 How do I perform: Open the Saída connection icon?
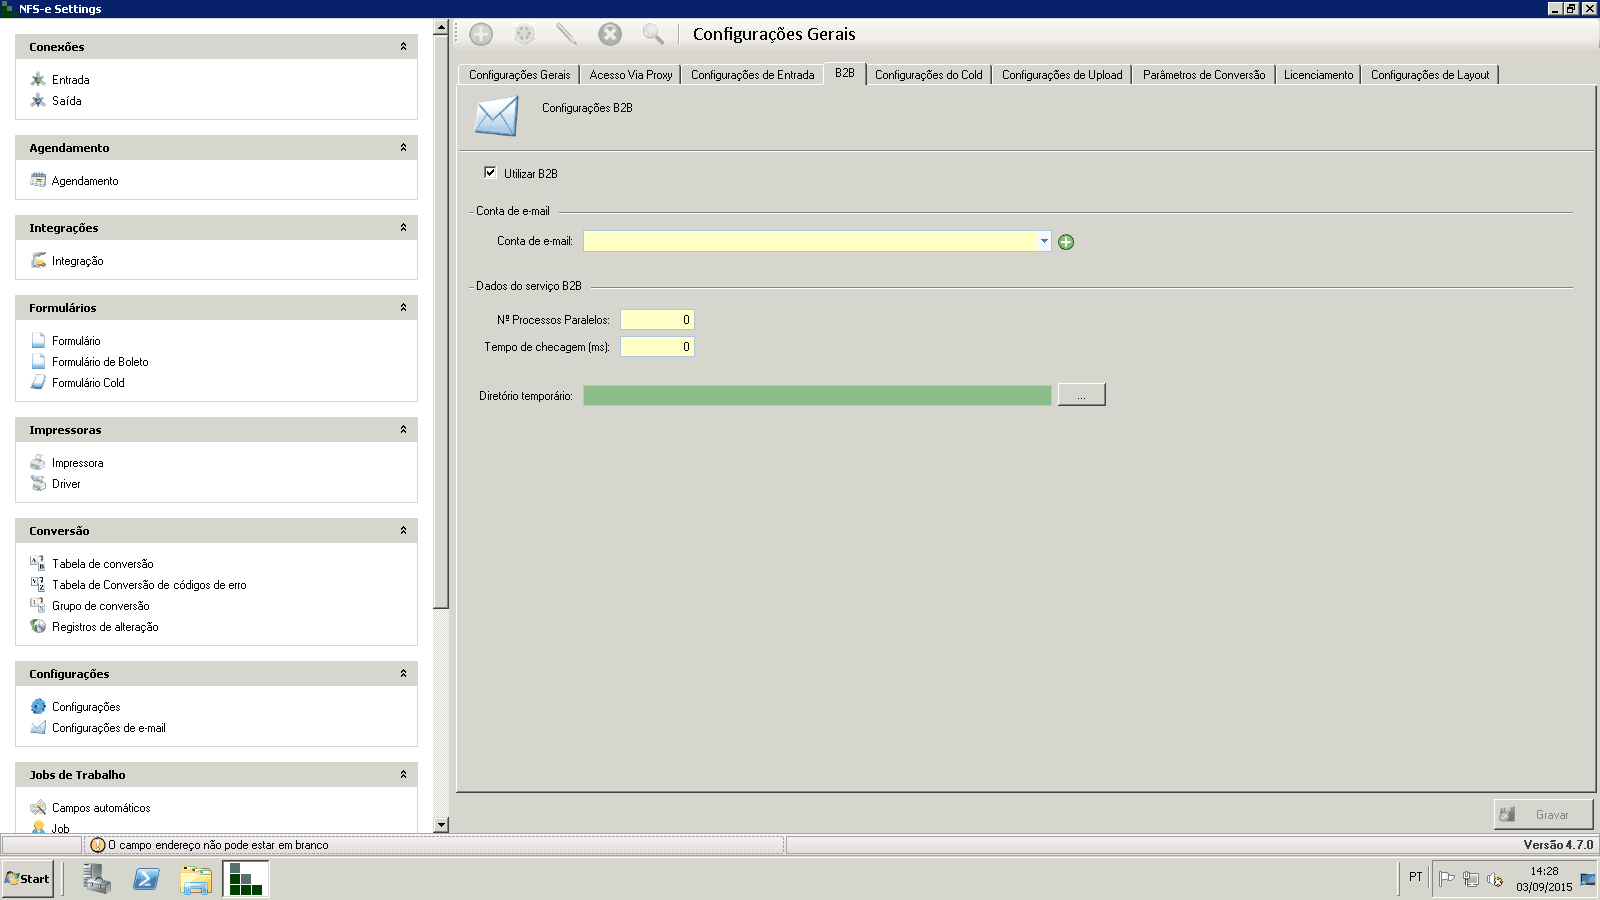[x=38, y=100]
